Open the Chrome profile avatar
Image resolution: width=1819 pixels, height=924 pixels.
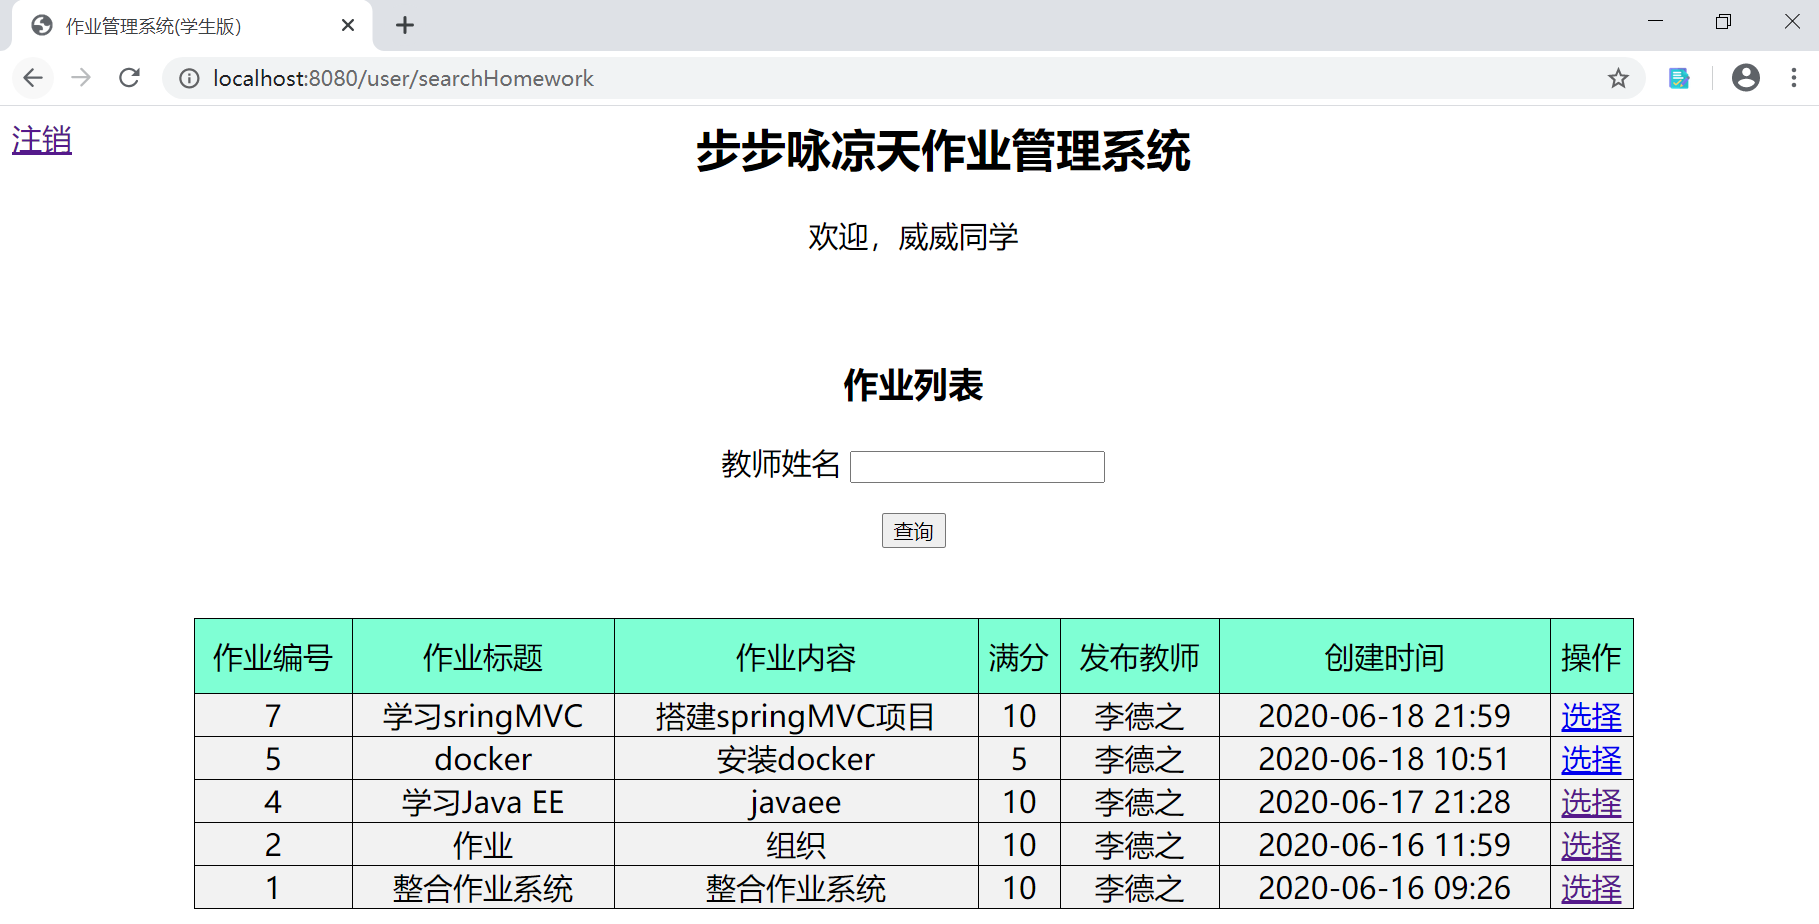pyautogui.click(x=1746, y=78)
